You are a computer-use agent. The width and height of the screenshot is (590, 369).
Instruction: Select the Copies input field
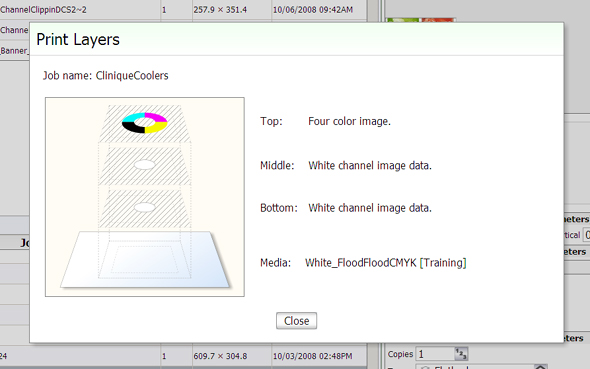click(435, 354)
